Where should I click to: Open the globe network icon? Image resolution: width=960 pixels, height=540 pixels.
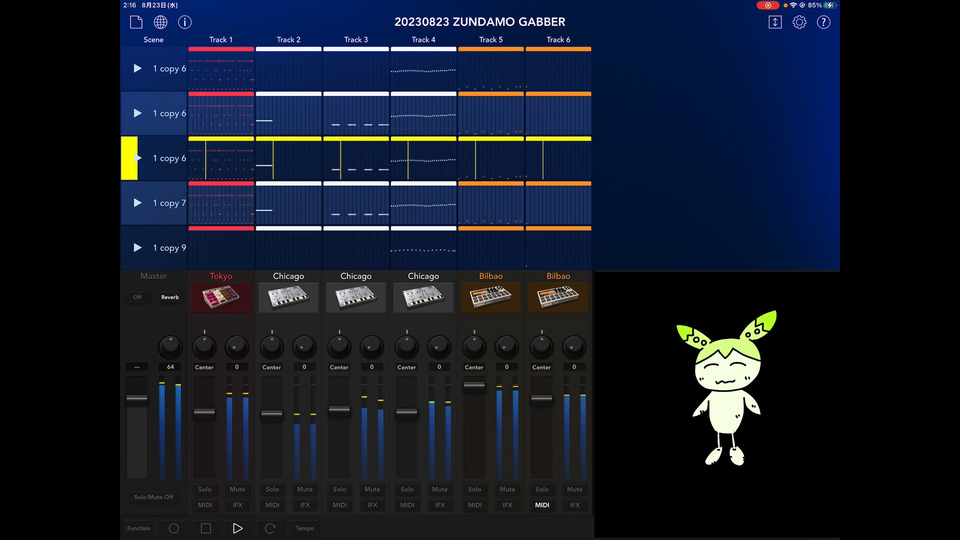click(x=160, y=22)
